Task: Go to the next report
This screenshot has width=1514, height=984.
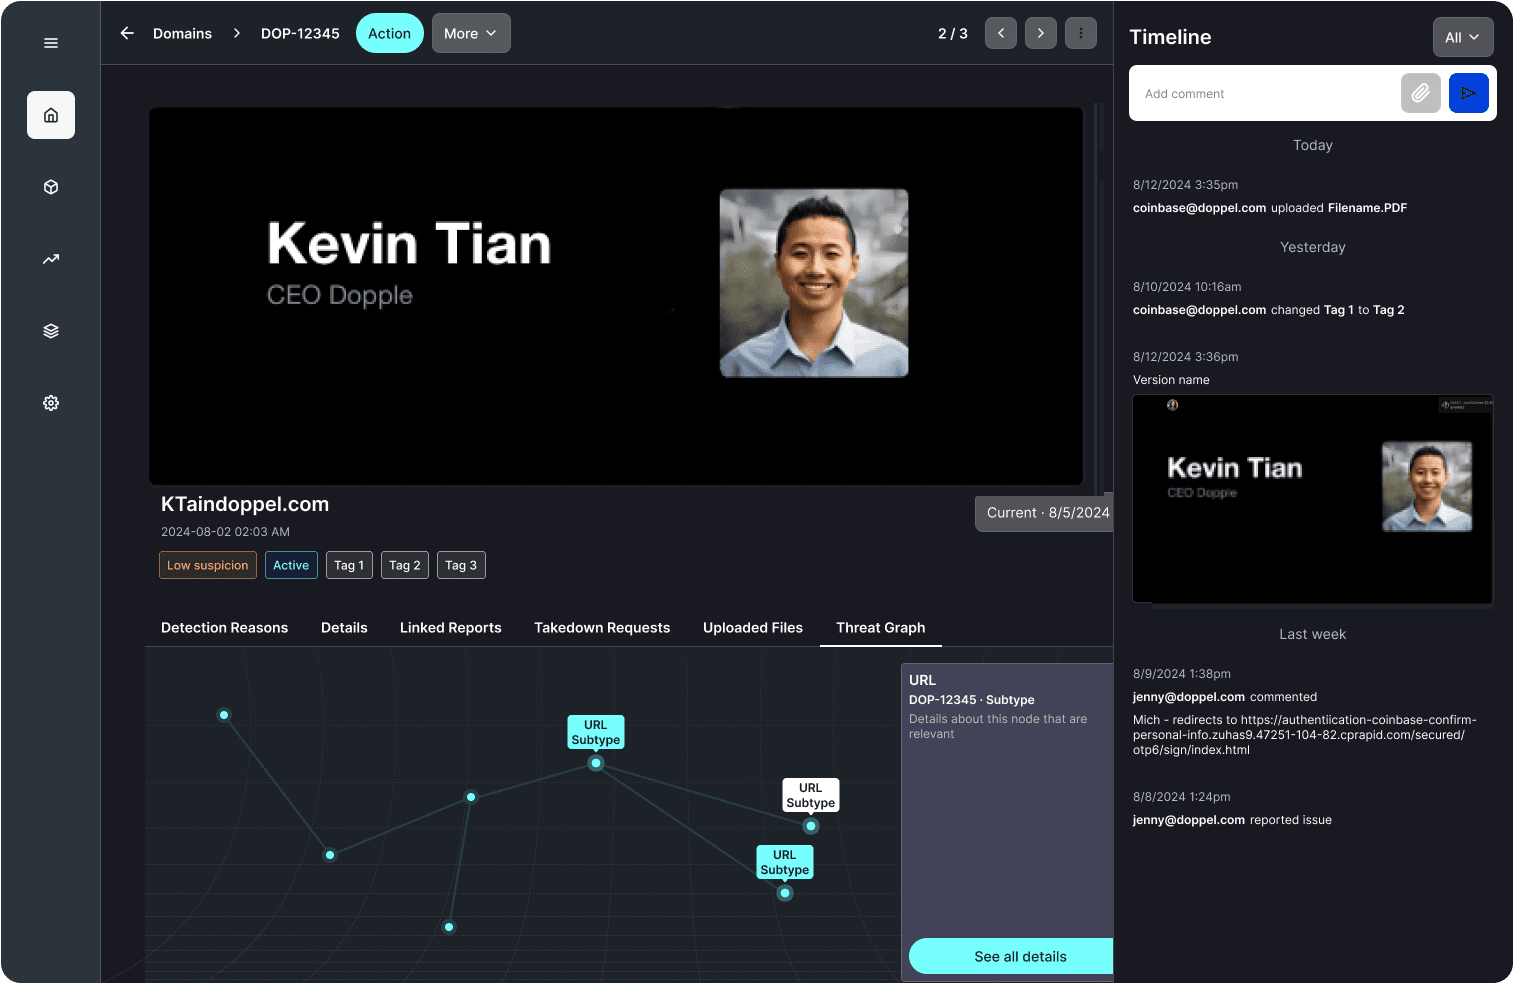Action: (1040, 33)
